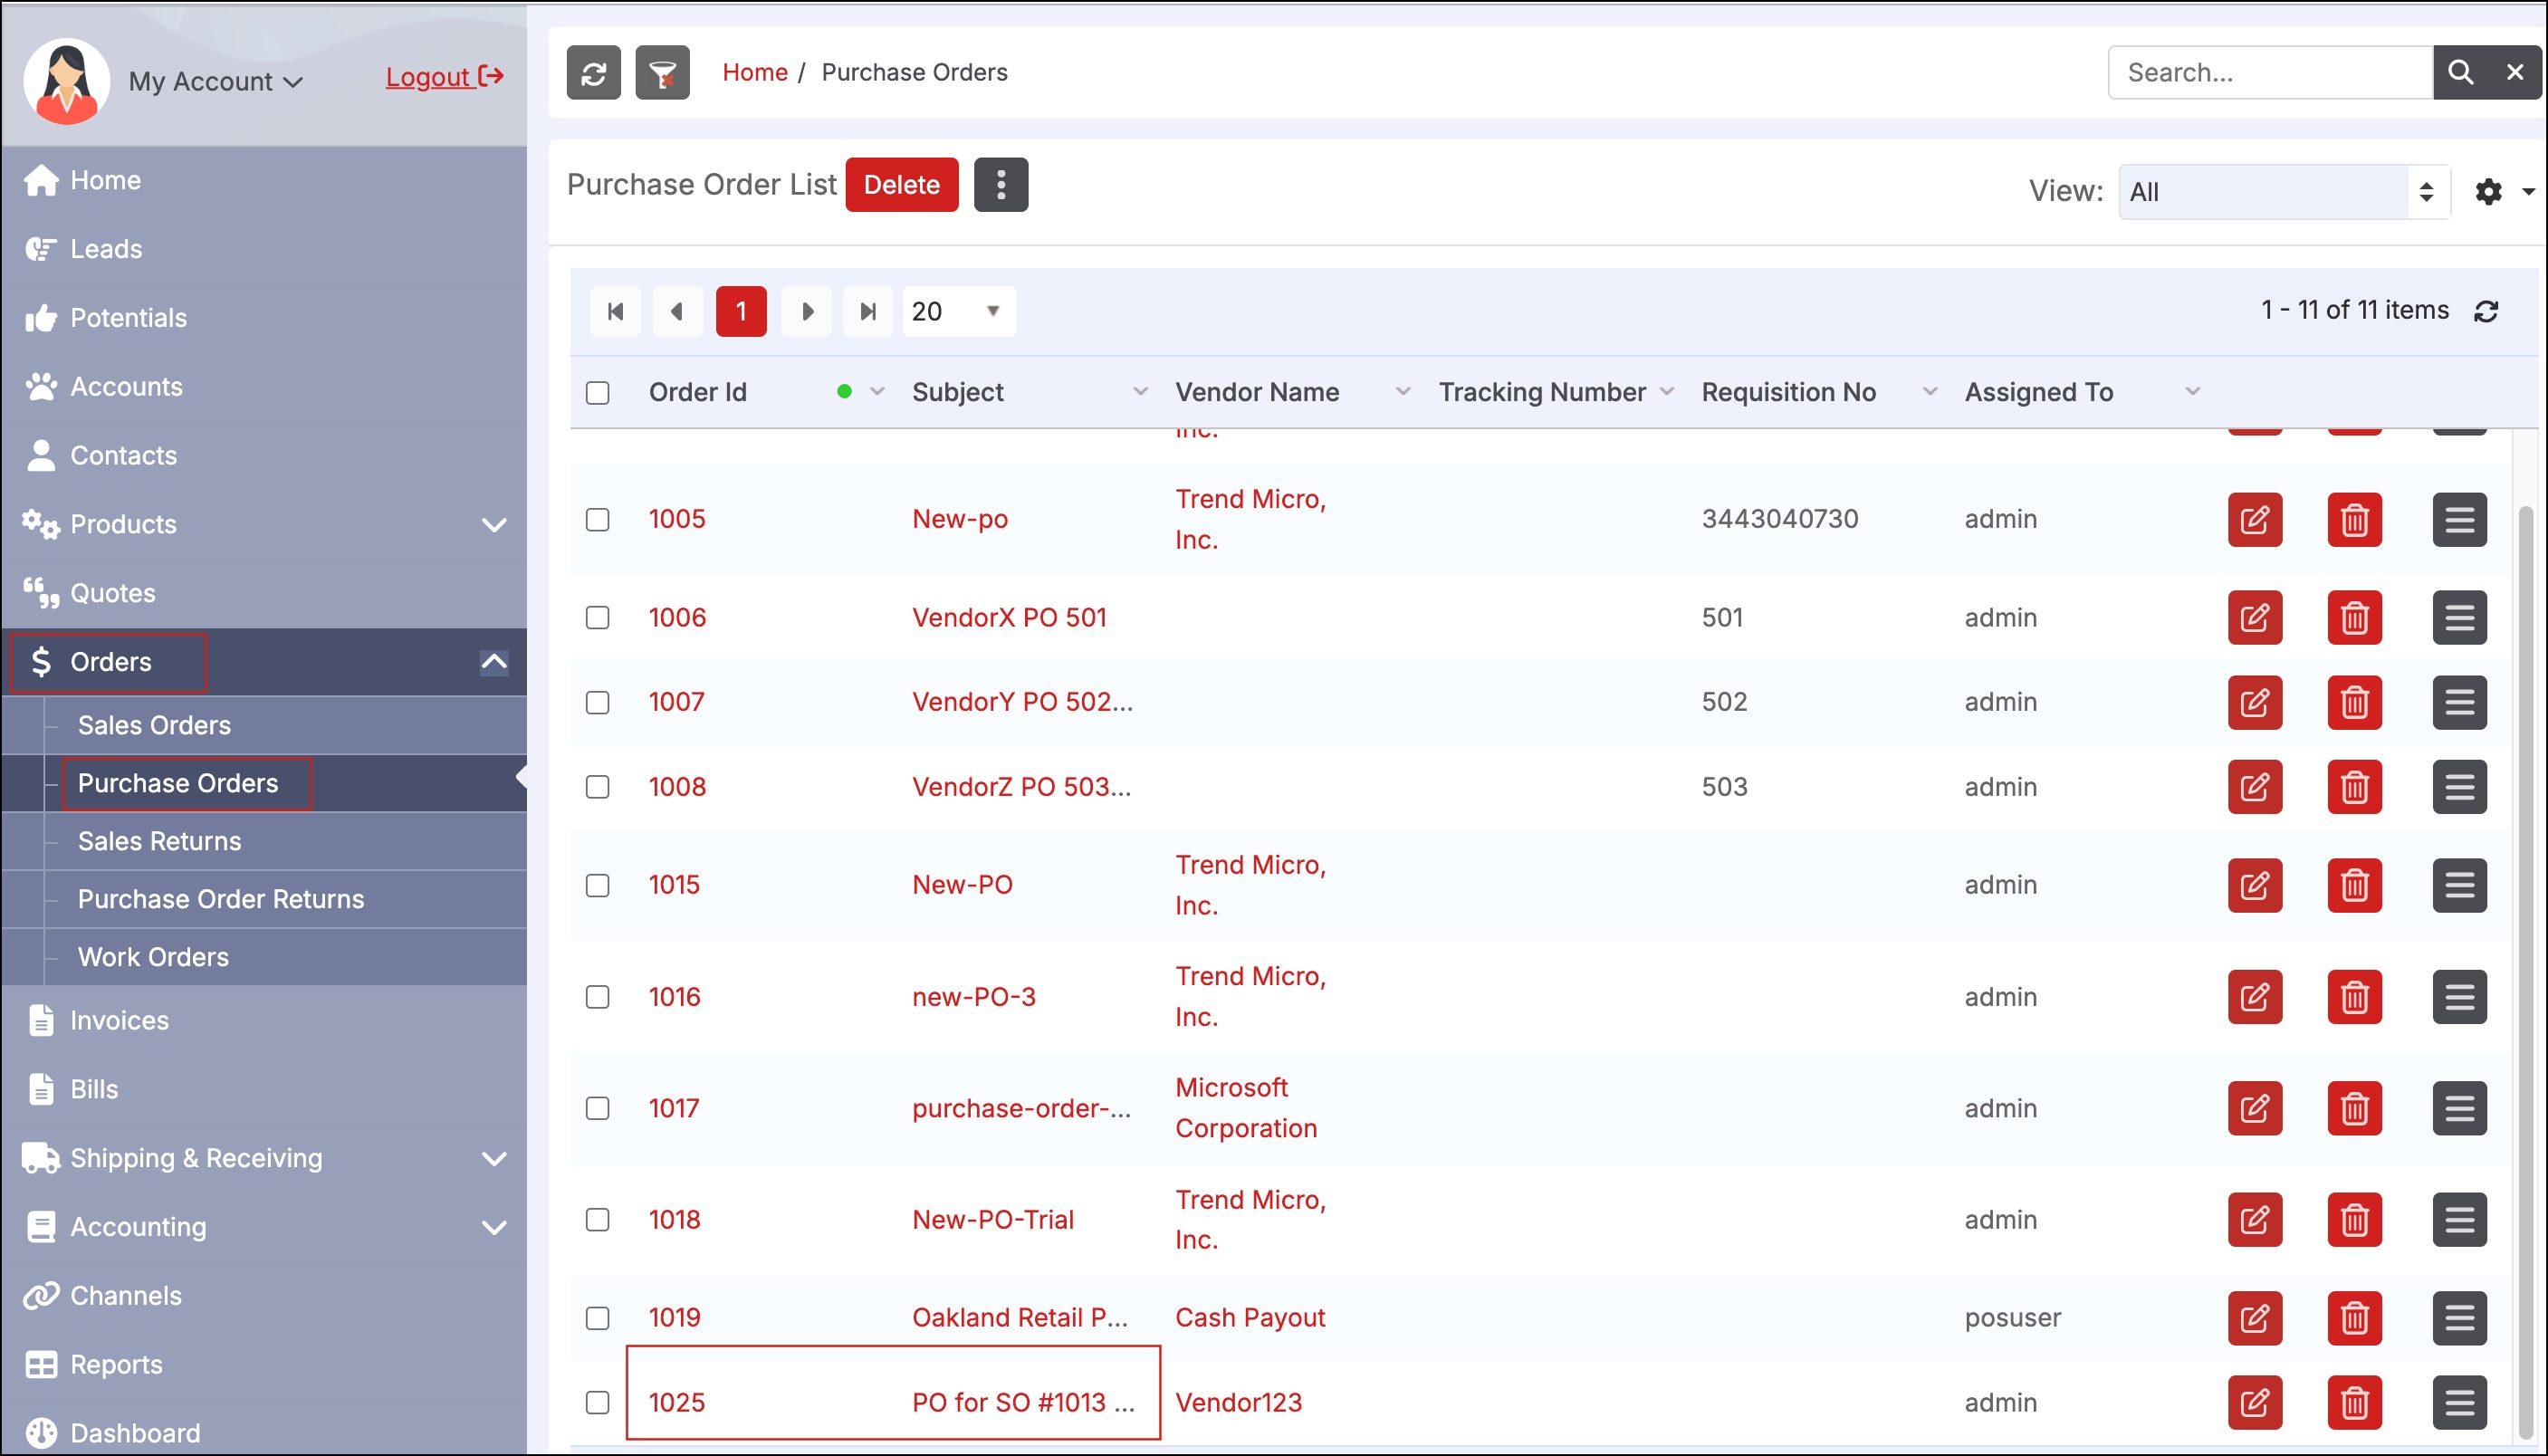Check the box for order 1015
The height and width of the screenshot is (1456, 2548).
click(598, 885)
